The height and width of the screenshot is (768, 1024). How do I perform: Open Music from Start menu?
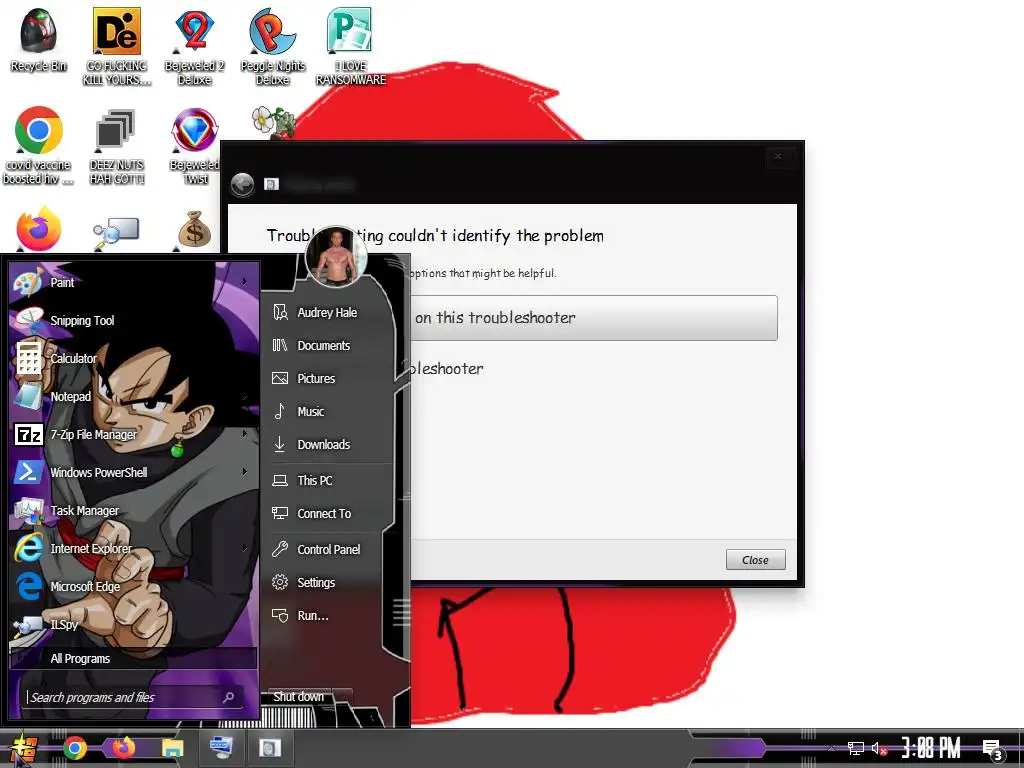(x=310, y=411)
